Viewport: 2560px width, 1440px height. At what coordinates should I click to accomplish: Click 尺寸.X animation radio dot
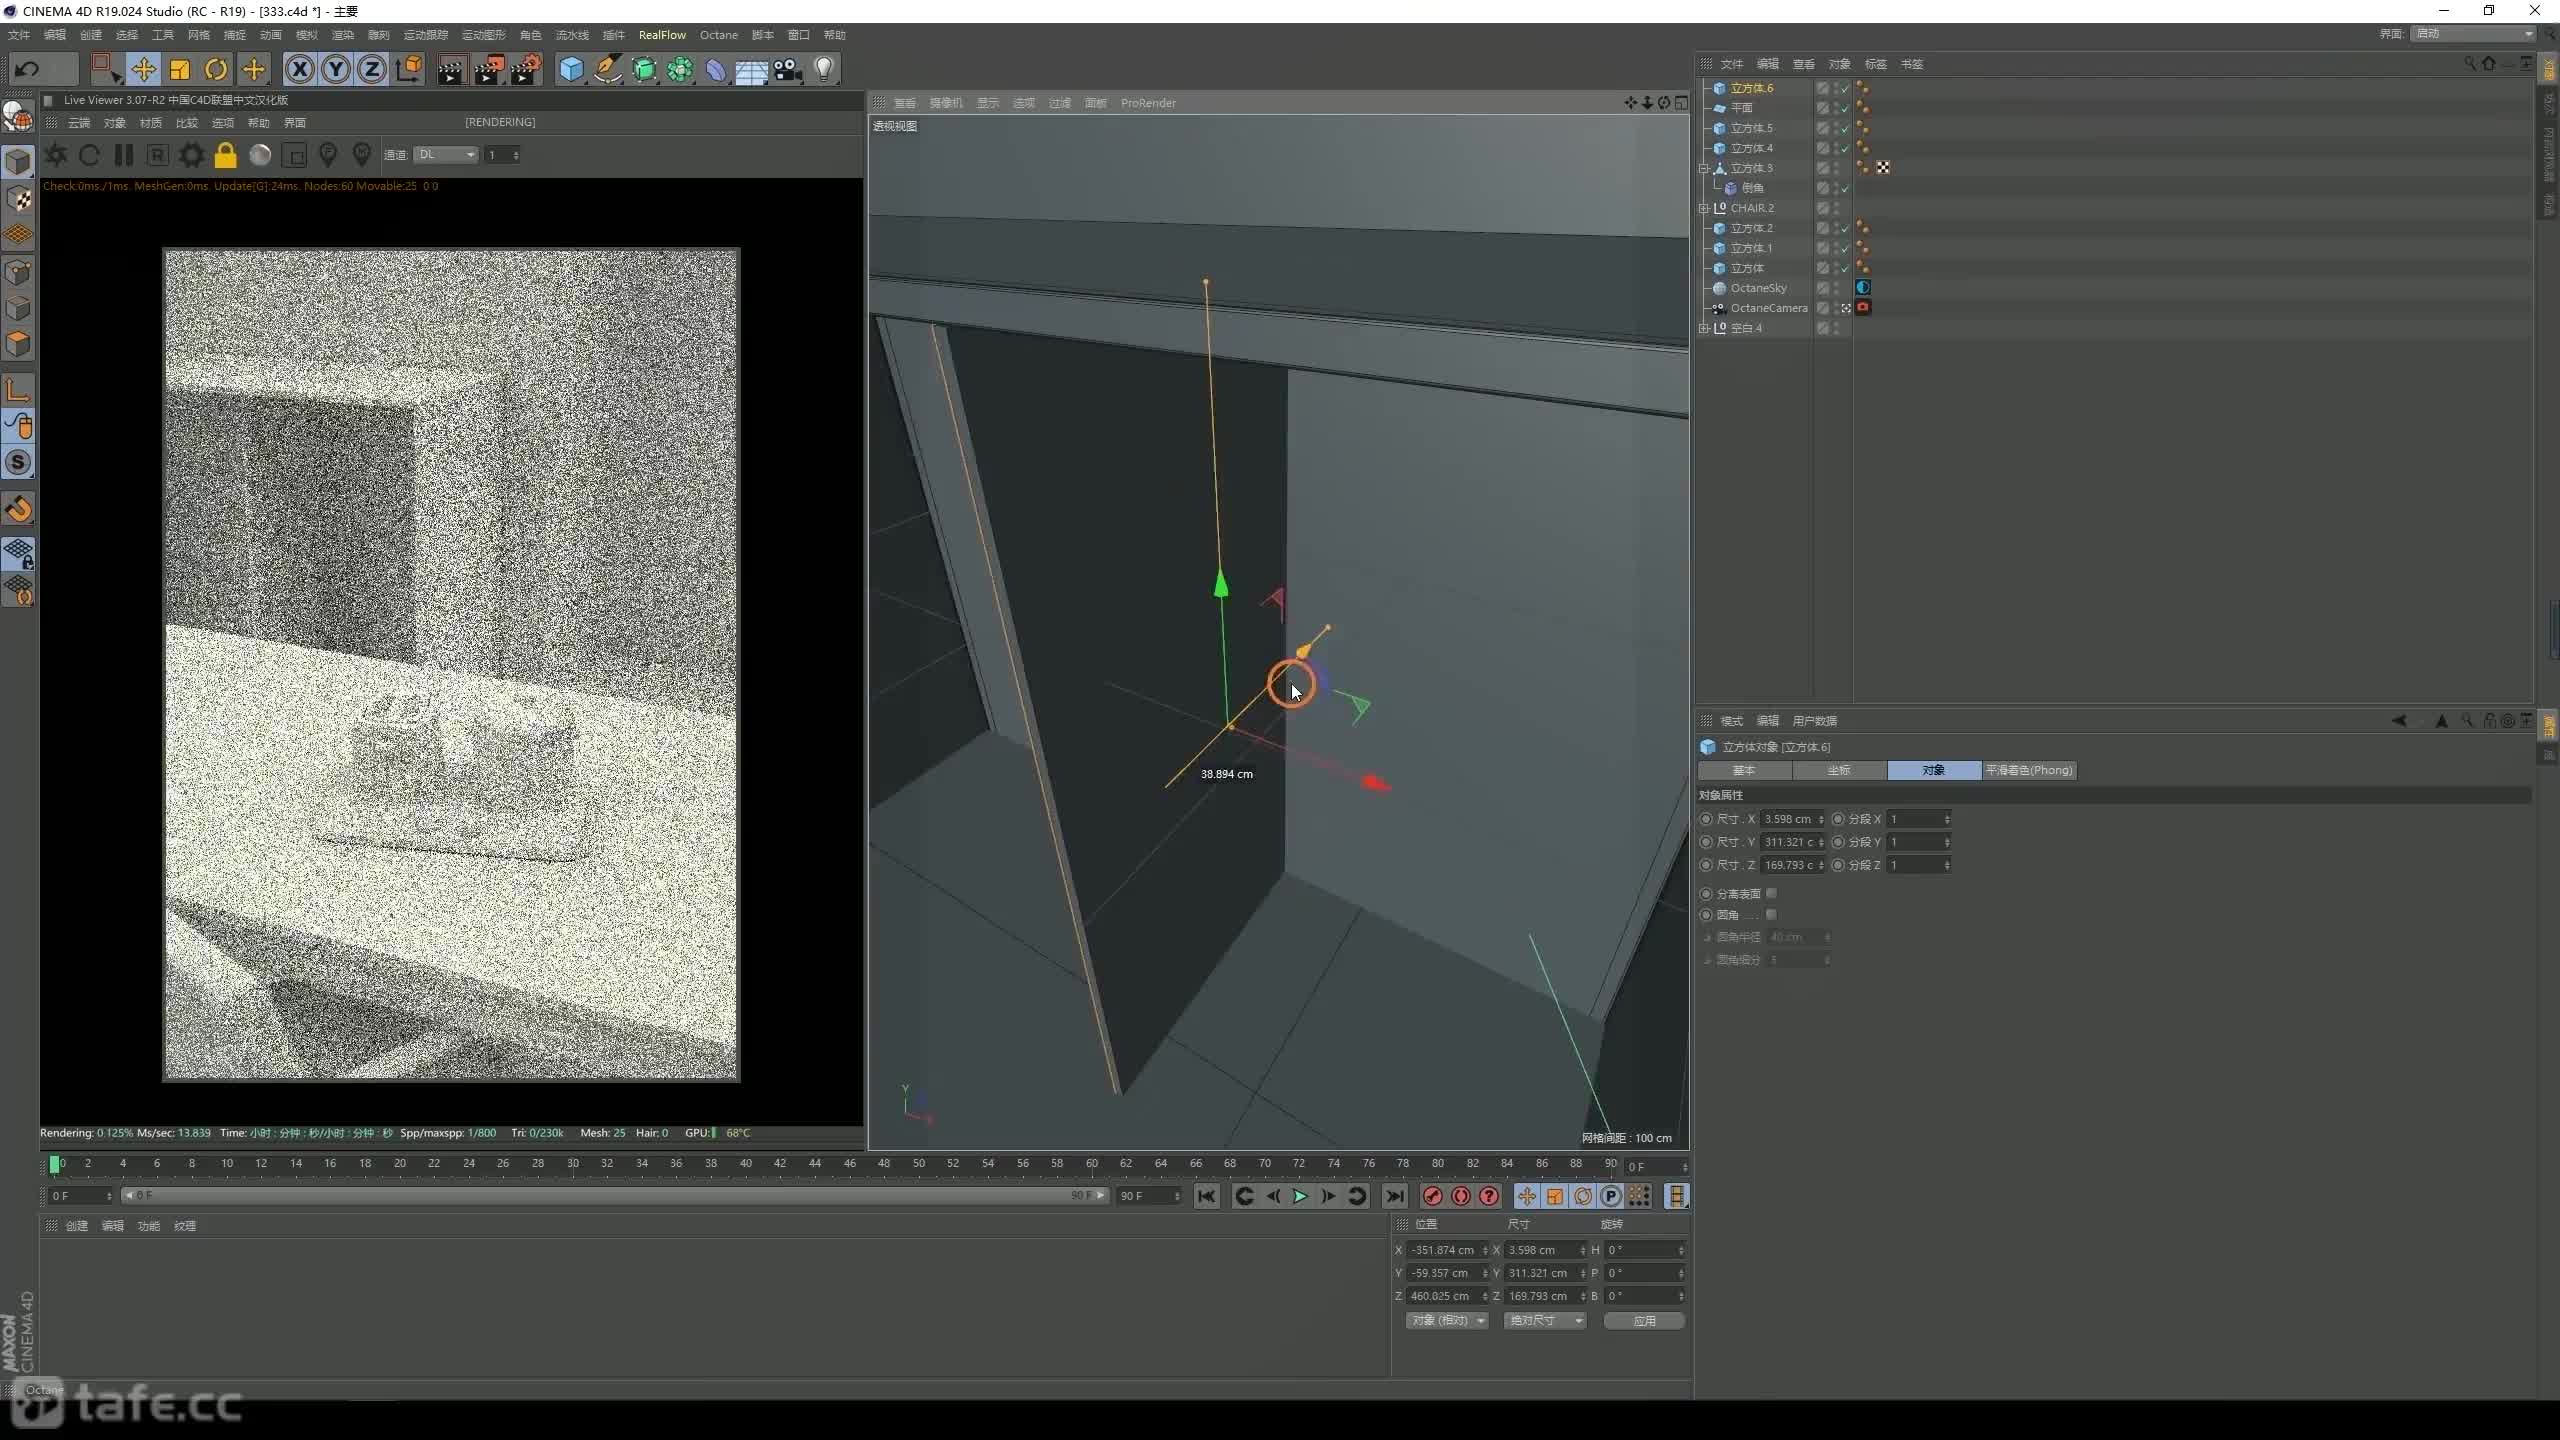pos(1706,819)
